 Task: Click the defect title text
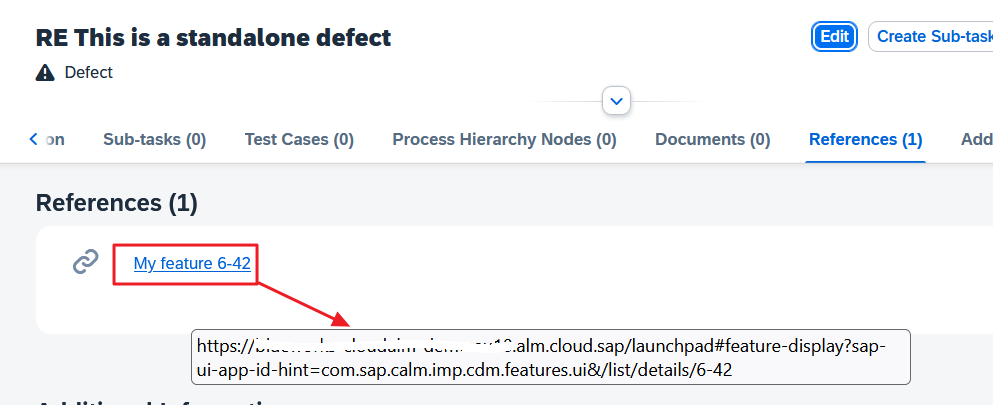[x=213, y=38]
